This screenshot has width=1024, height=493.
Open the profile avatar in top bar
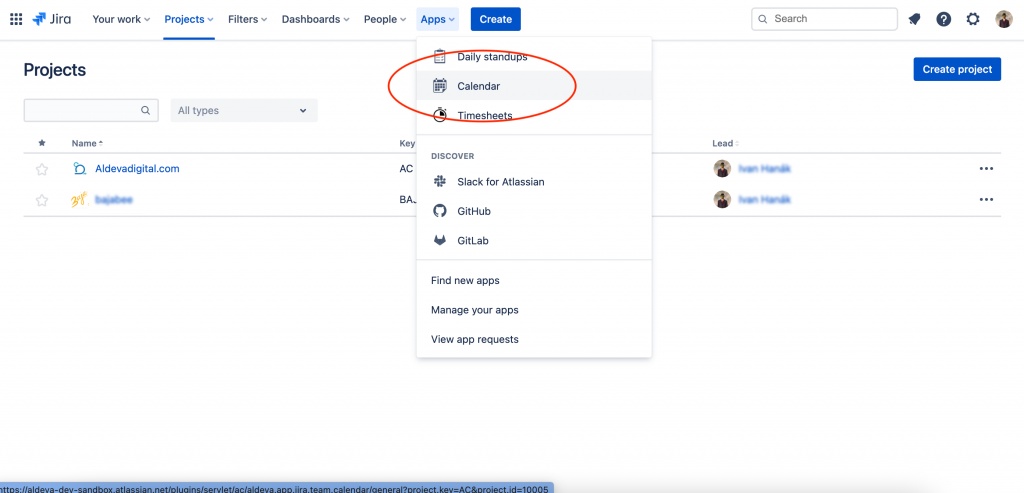tap(1004, 19)
